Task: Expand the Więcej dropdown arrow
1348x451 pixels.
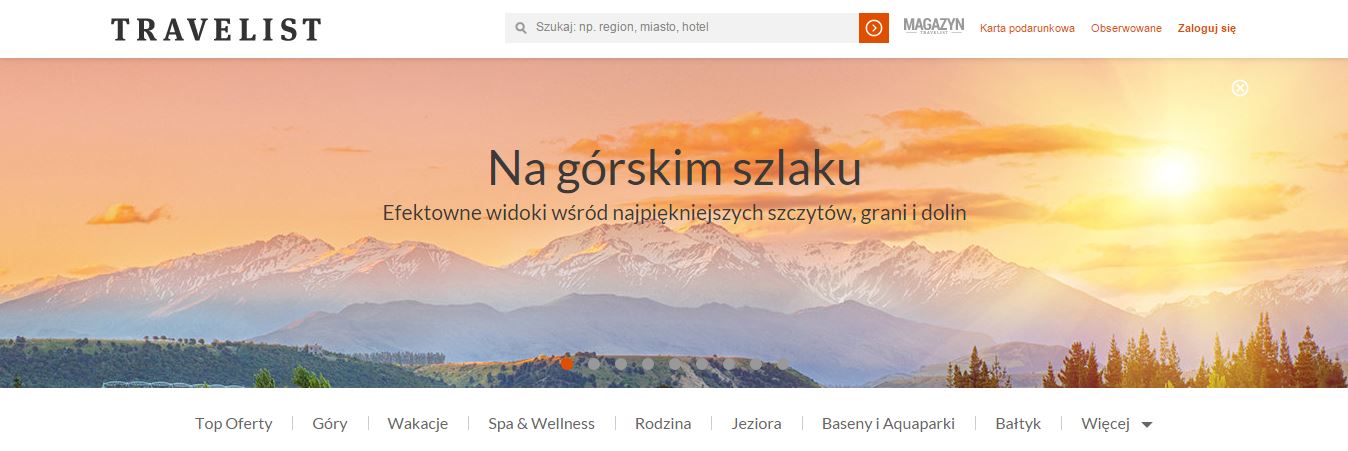Action: [x=1147, y=425]
